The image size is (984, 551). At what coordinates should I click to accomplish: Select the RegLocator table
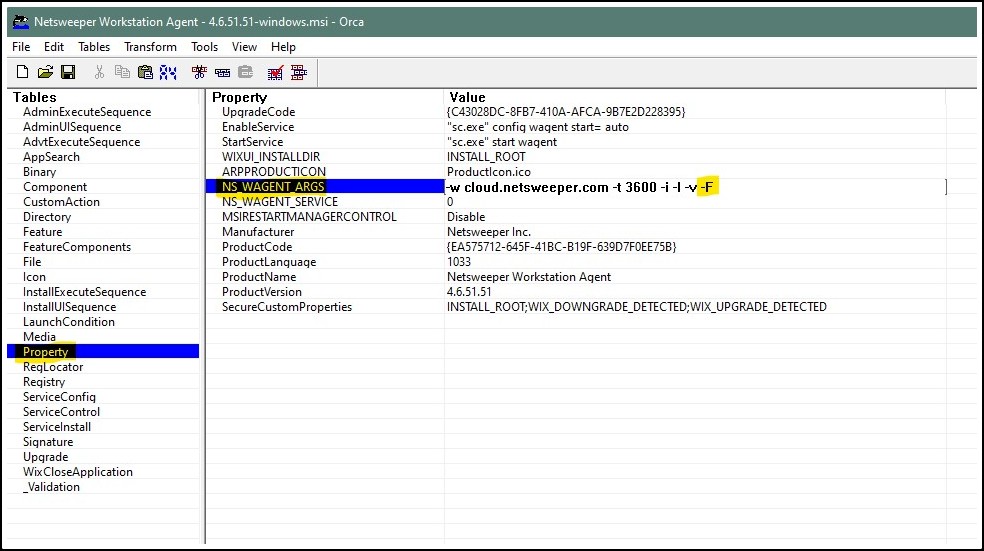(53, 367)
